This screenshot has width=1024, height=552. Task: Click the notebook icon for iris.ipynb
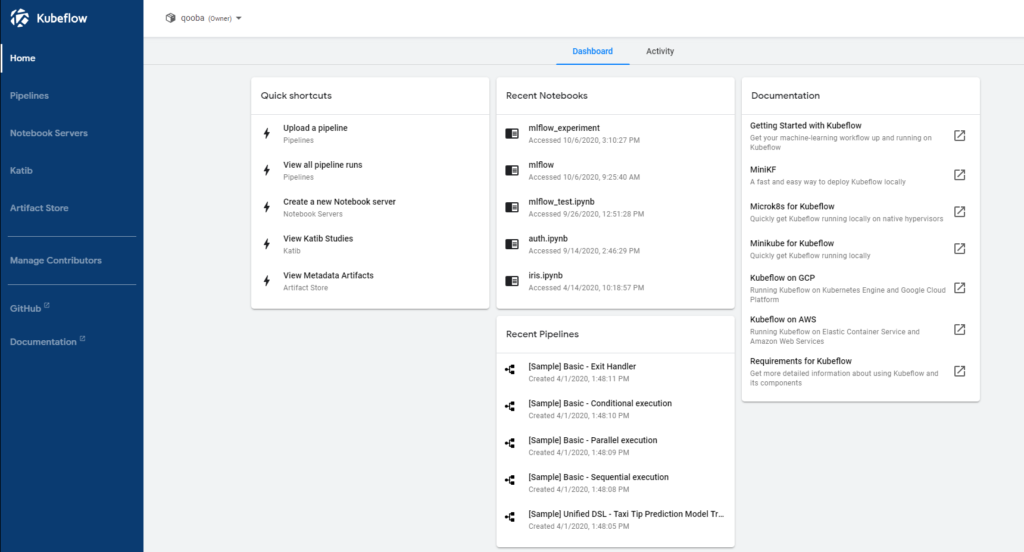(512, 281)
